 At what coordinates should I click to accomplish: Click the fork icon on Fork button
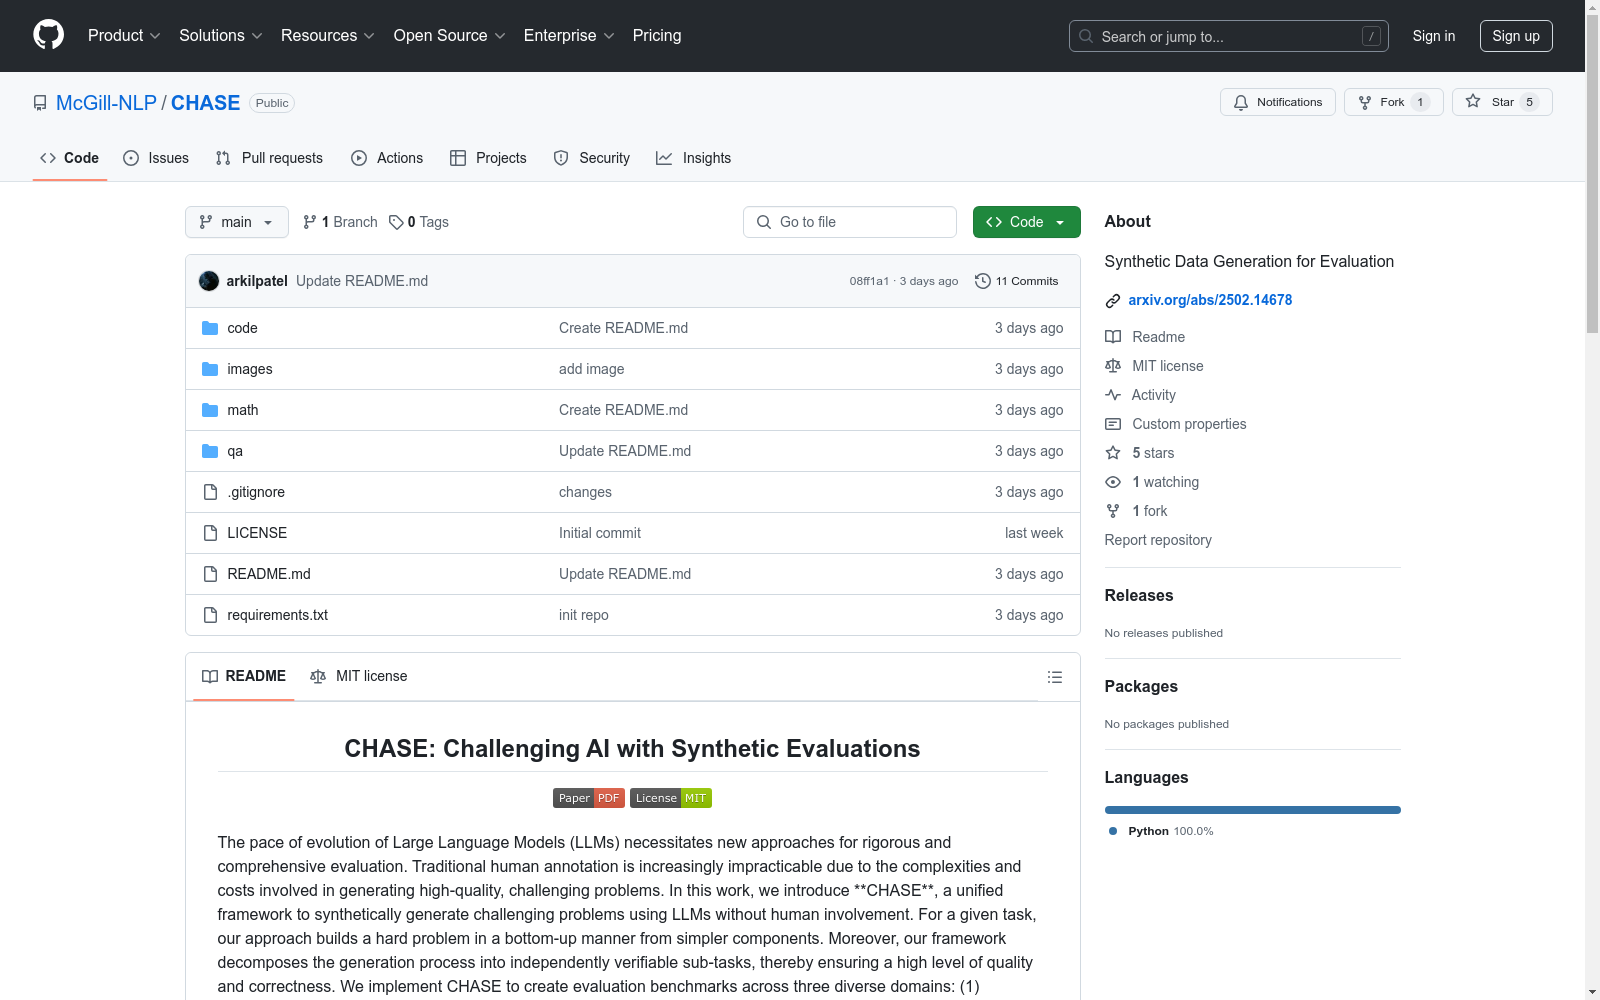pos(1365,102)
